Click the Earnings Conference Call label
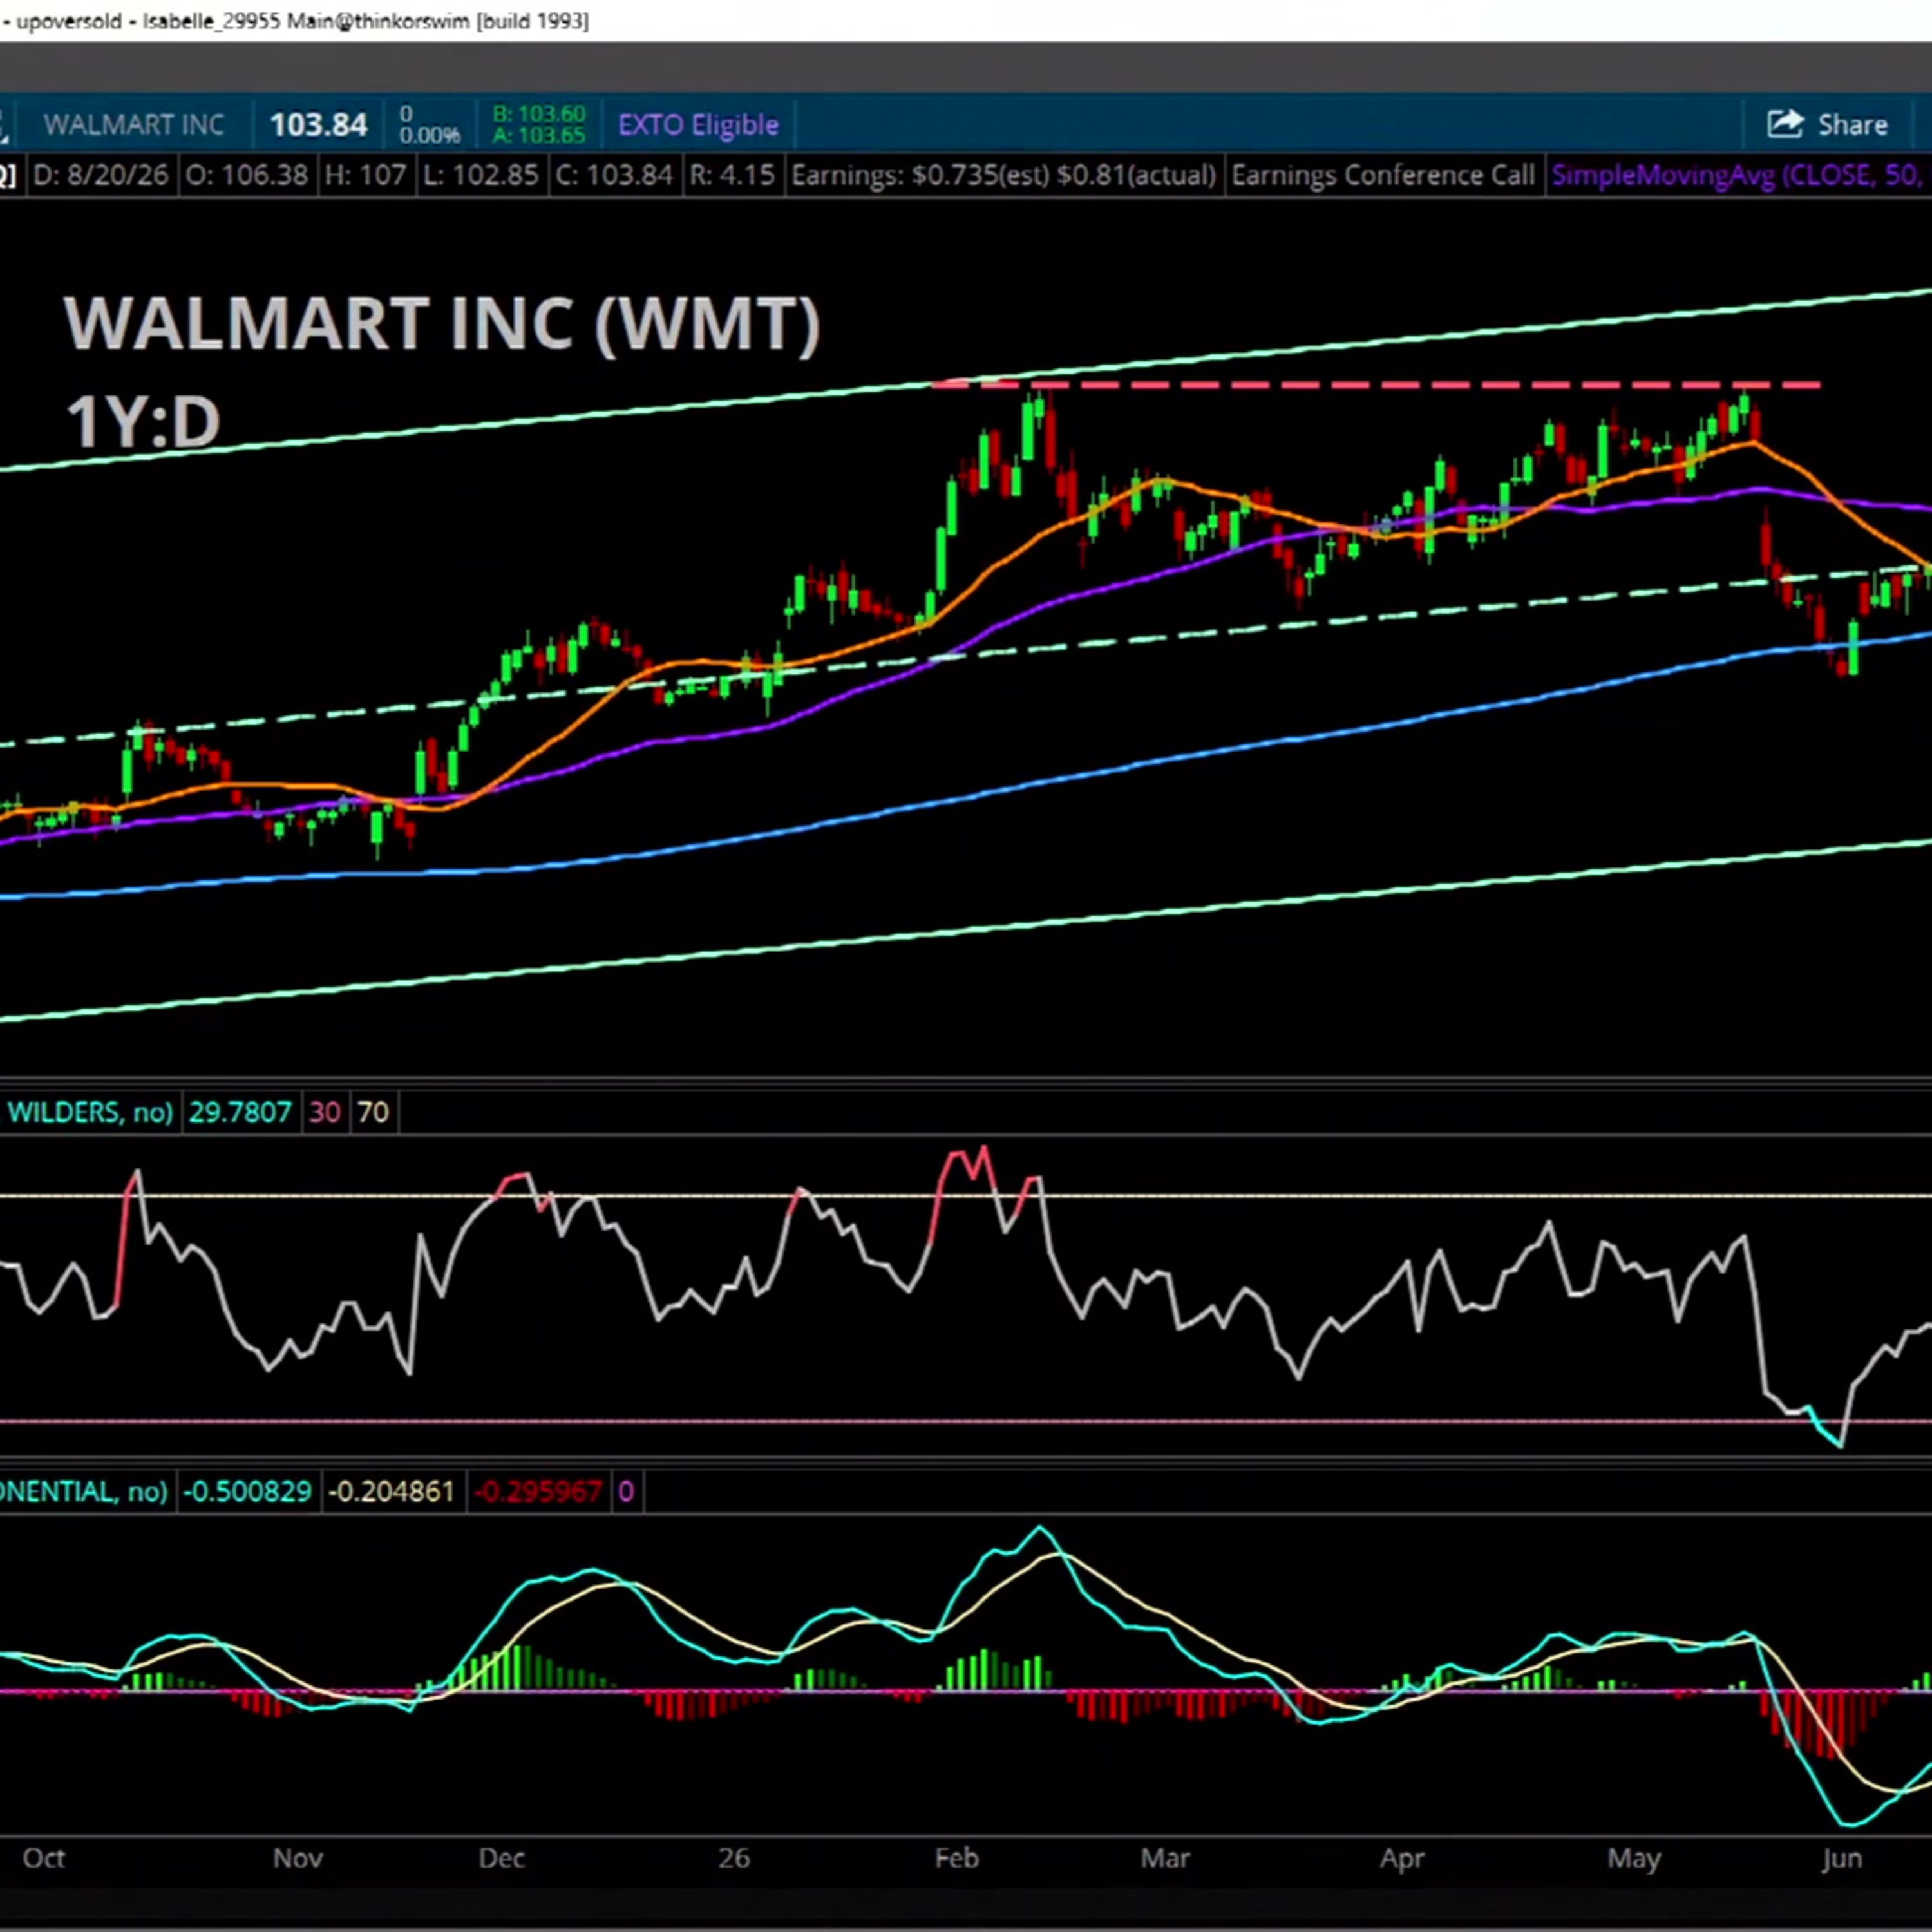This screenshot has width=1932, height=1932. [1383, 176]
